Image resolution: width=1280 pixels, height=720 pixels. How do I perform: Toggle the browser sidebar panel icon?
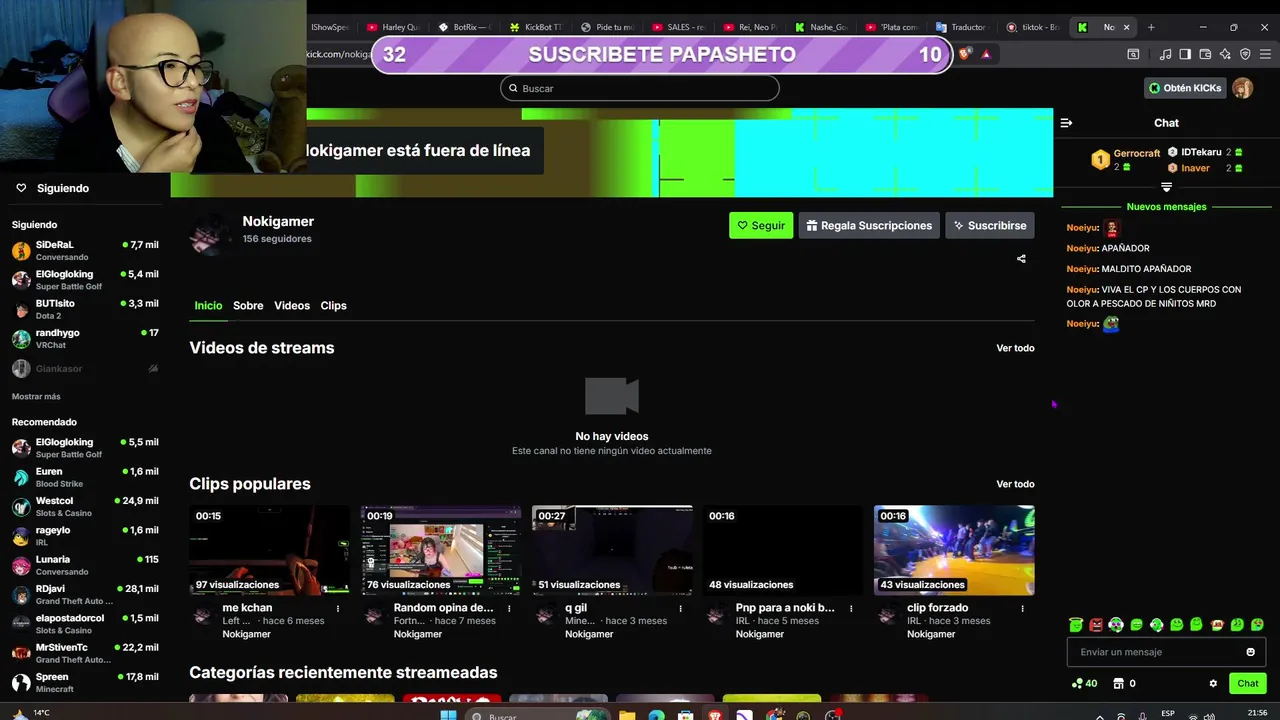pos(1185,54)
